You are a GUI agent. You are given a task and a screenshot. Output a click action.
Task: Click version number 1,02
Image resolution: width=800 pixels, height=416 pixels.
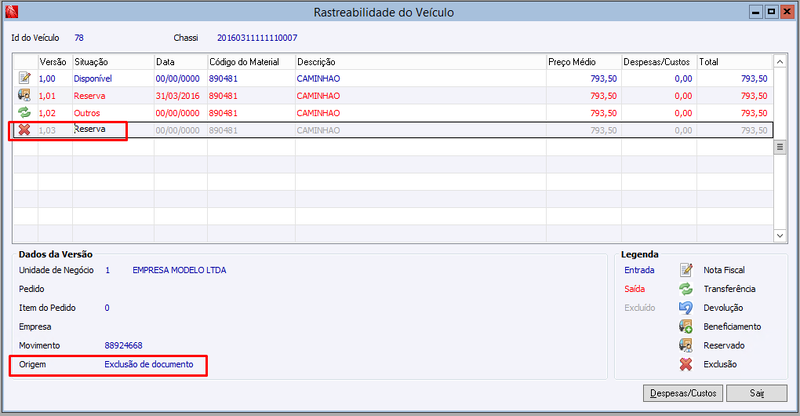tap(47, 113)
